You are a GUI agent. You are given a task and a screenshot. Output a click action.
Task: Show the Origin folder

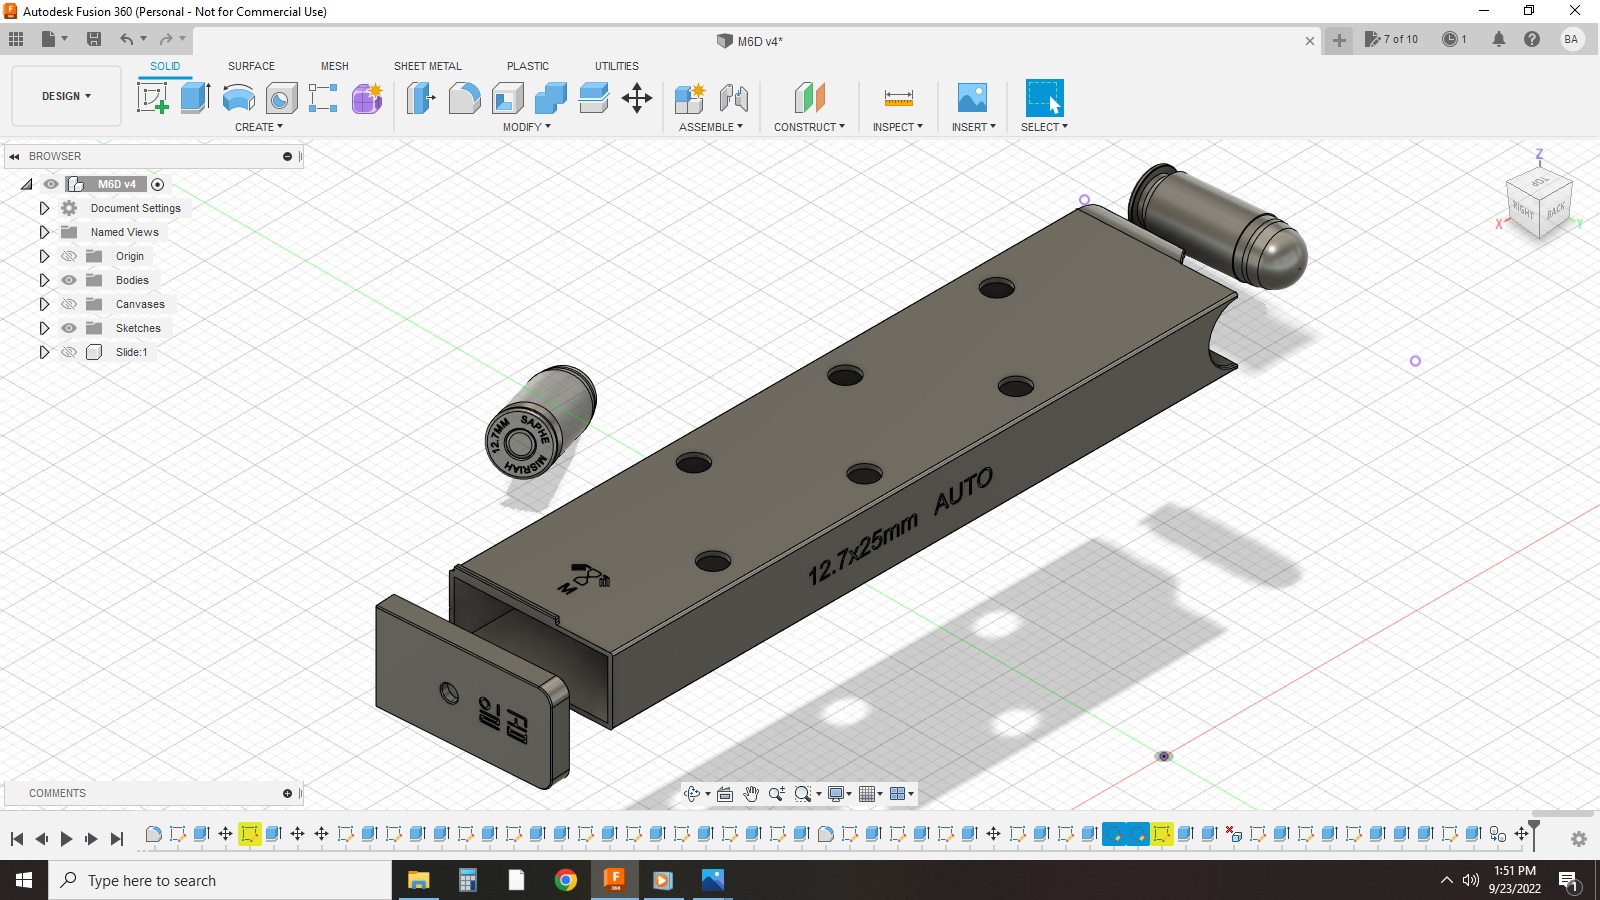click(x=69, y=256)
